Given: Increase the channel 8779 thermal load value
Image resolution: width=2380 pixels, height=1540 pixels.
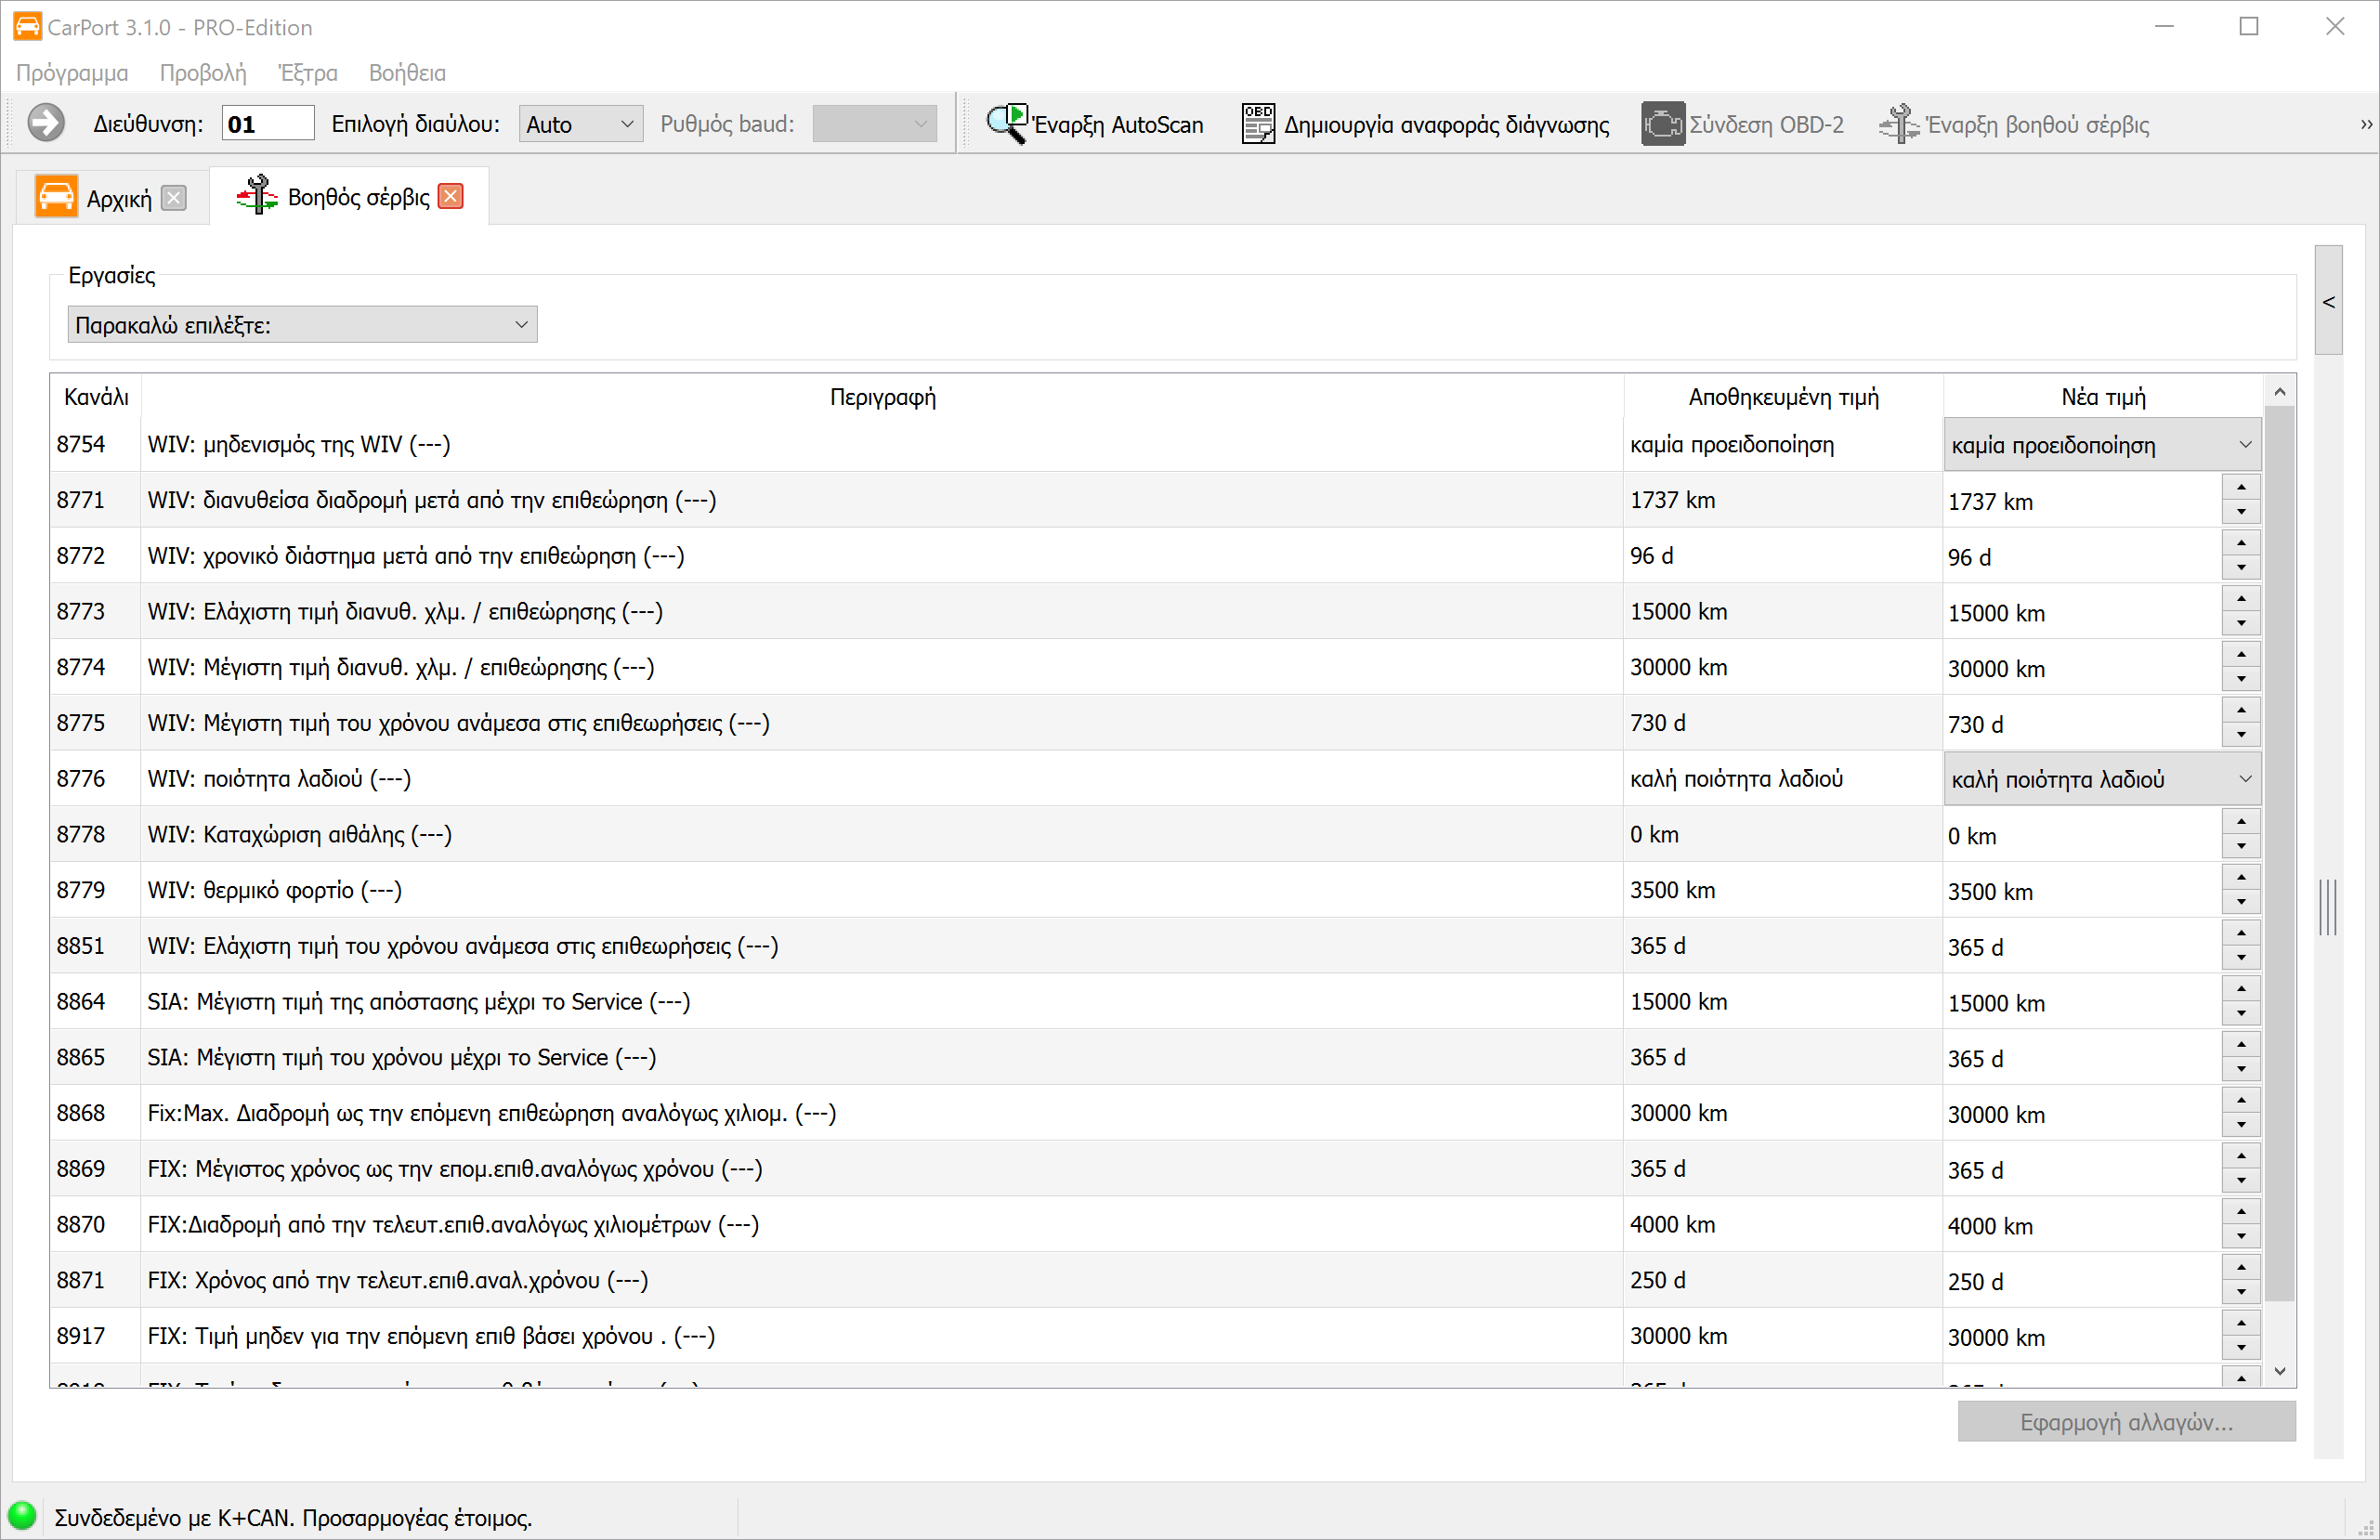Looking at the screenshot, I should click(x=2241, y=877).
